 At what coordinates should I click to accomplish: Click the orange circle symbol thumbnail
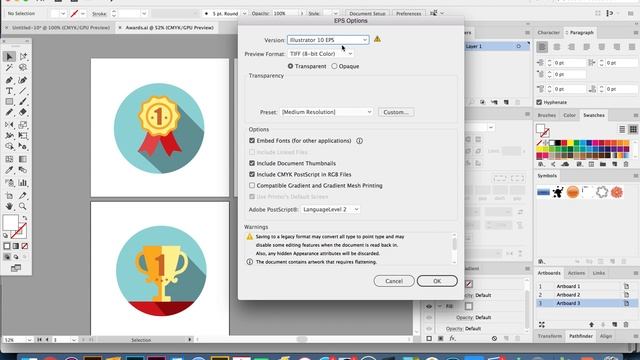(x=573, y=192)
